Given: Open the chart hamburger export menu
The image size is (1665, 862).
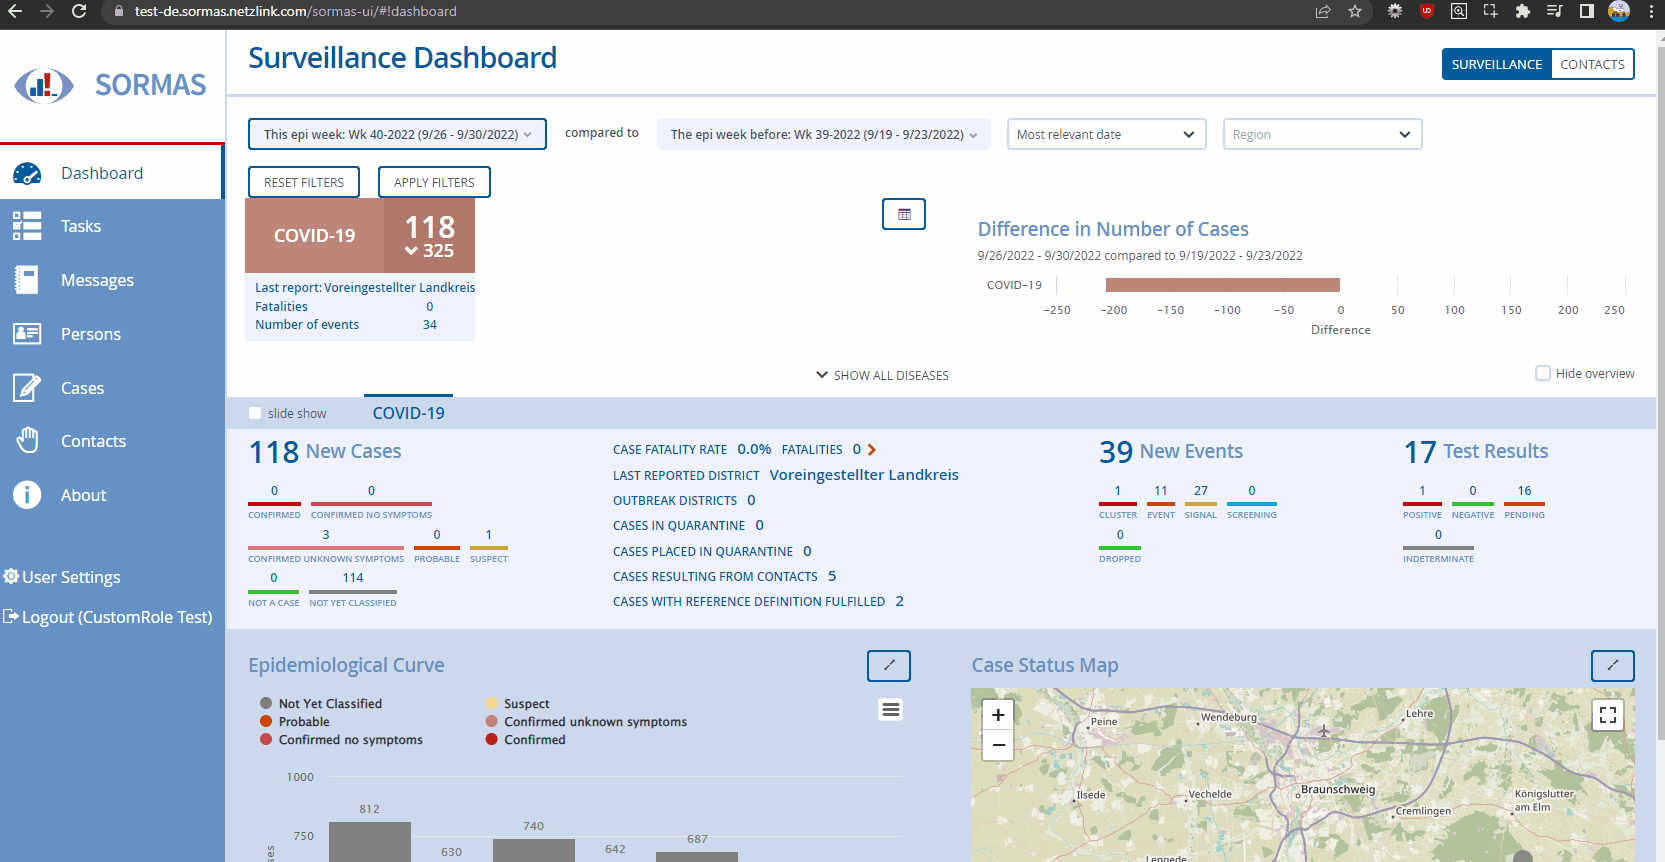Looking at the screenshot, I should click(891, 710).
